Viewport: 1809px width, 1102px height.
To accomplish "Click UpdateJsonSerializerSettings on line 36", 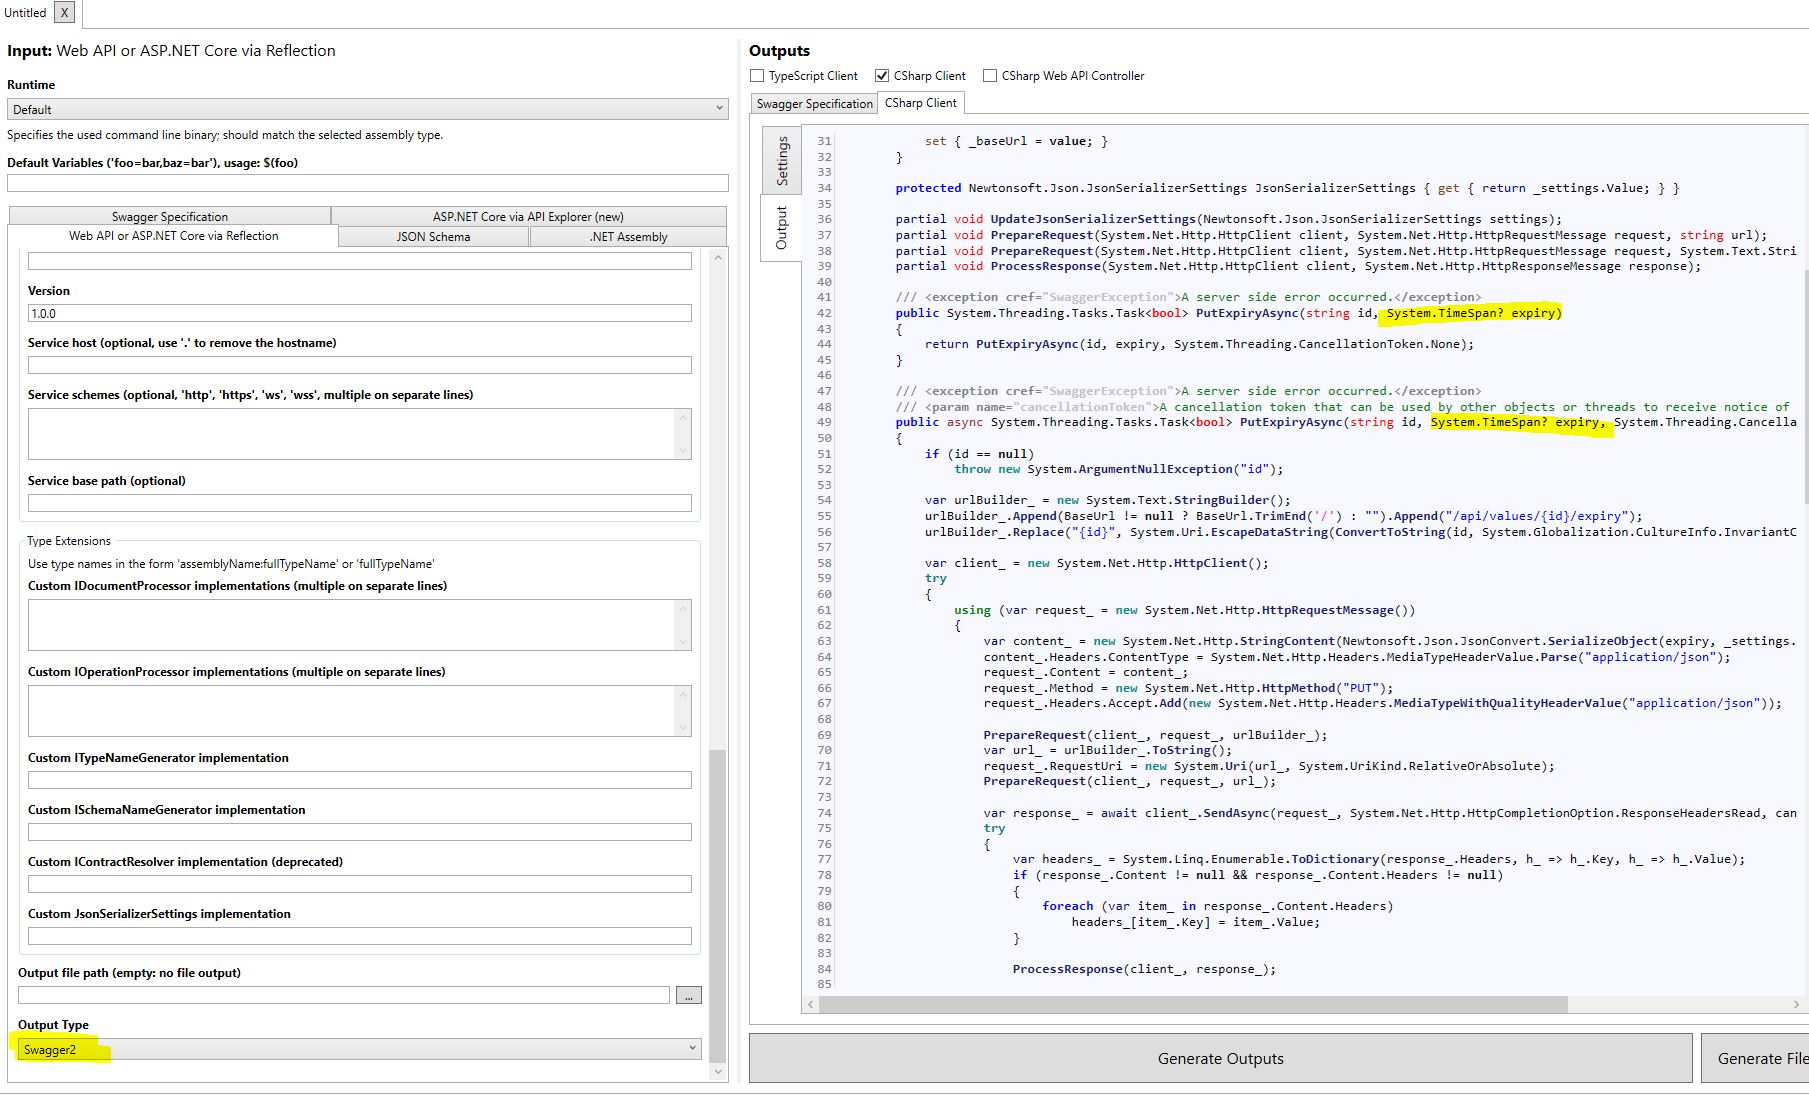I will [x=1093, y=219].
